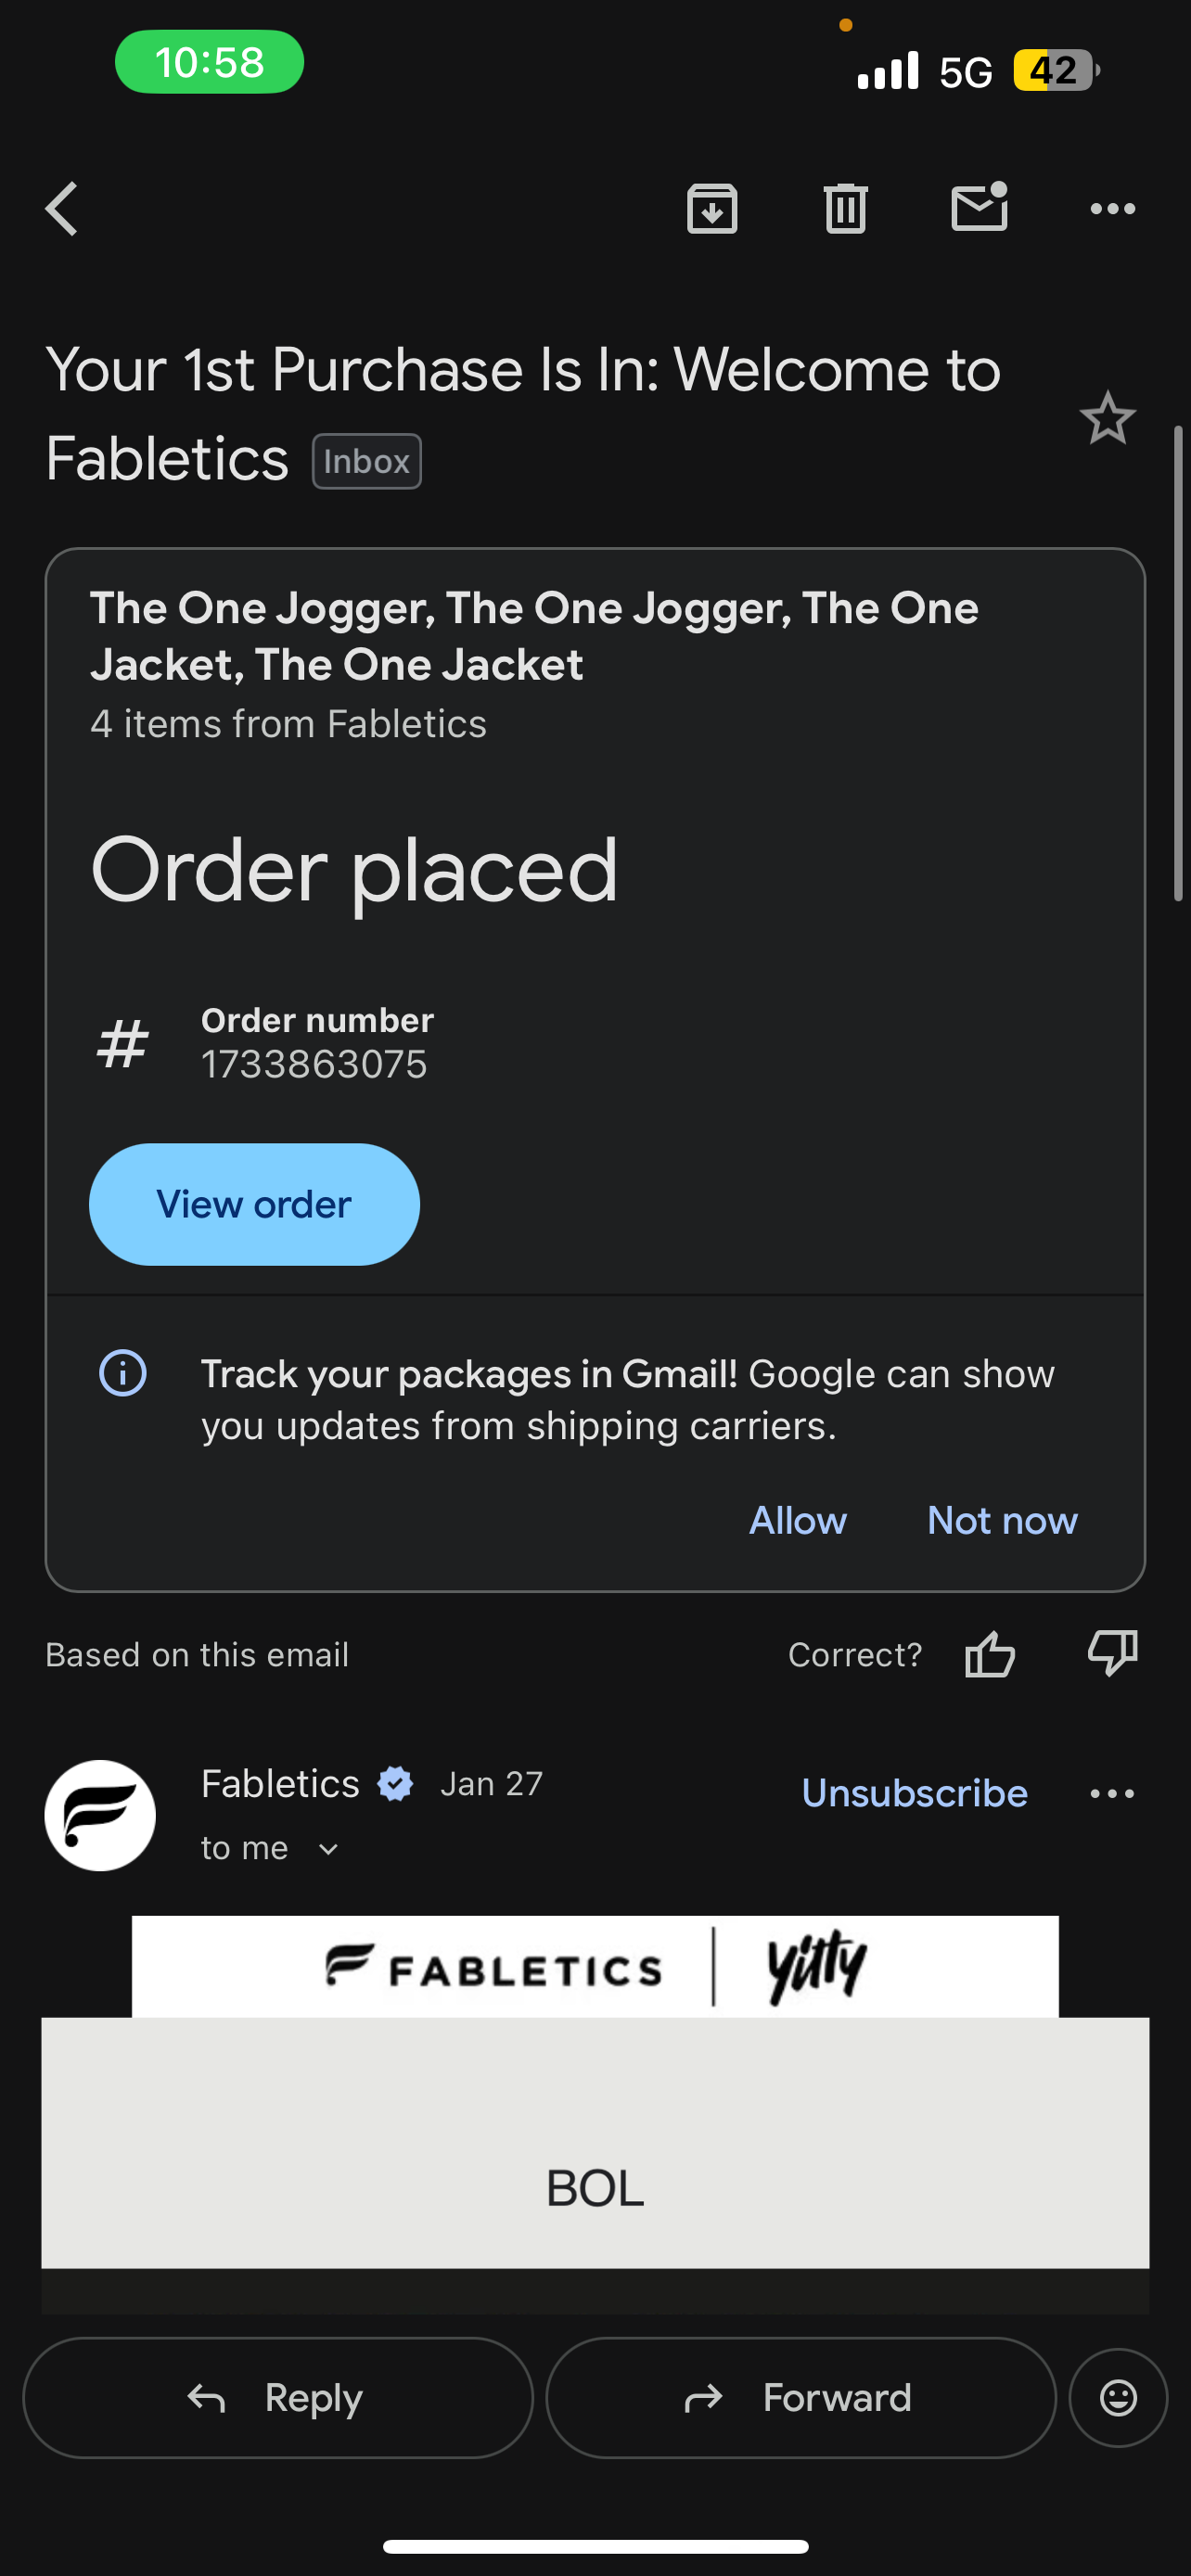Give thumbs down on the summary
The height and width of the screenshot is (2576, 1191).
1112,1652
